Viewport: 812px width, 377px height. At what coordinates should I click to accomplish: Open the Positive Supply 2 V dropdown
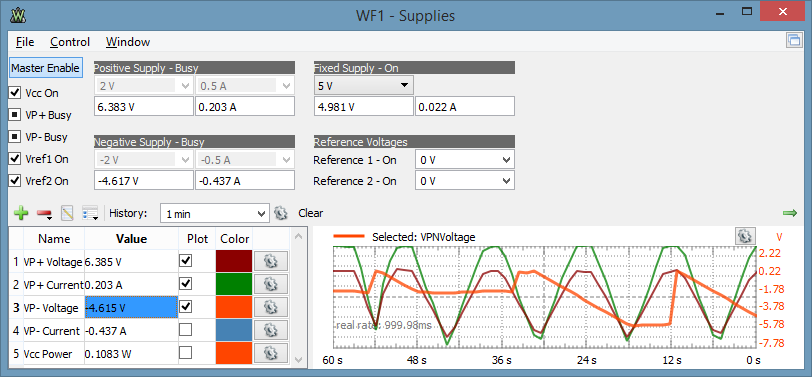(x=143, y=85)
